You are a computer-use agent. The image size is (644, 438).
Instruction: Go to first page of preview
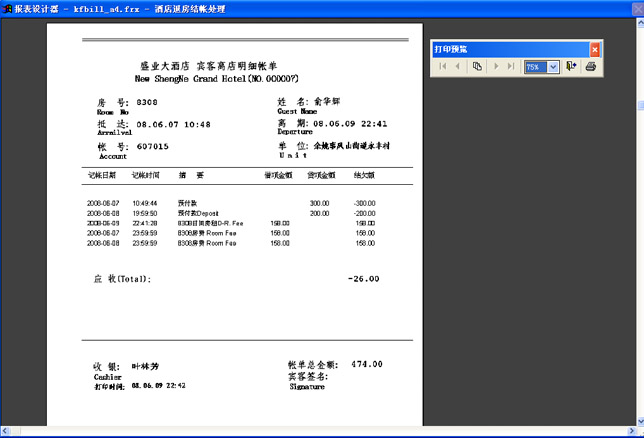tap(443, 66)
